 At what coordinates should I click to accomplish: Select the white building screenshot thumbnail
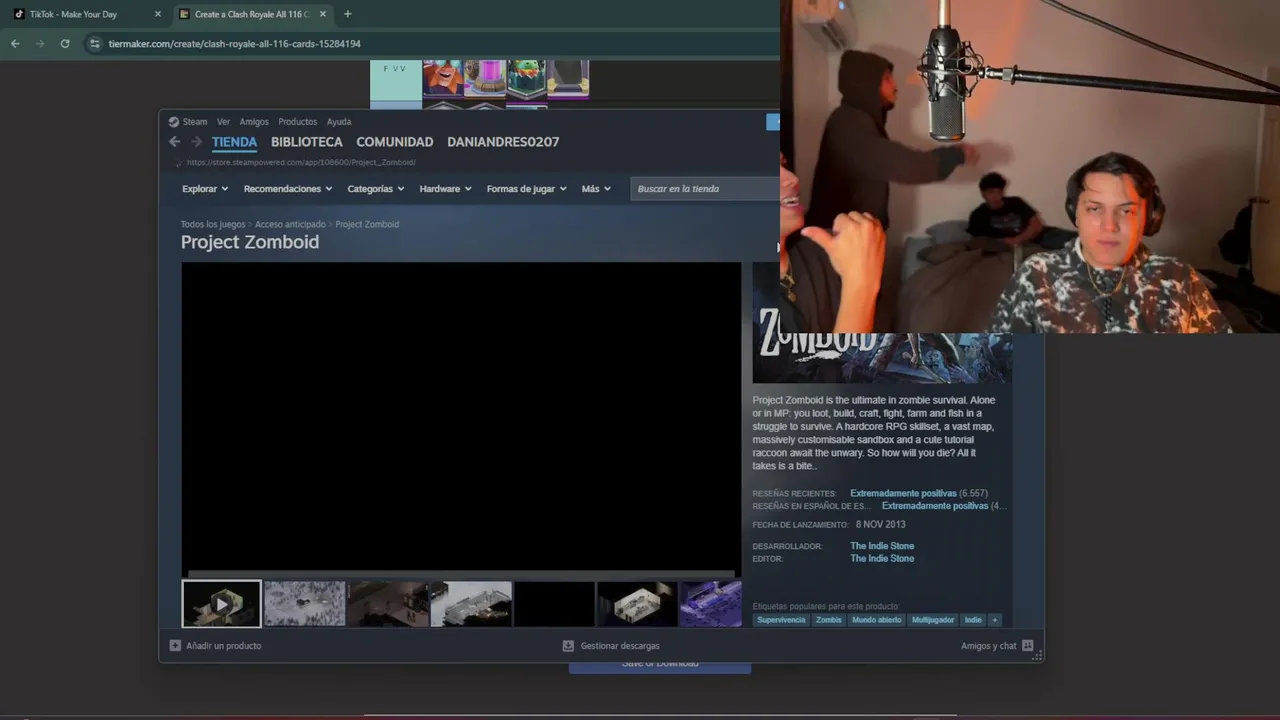coord(471,604)
